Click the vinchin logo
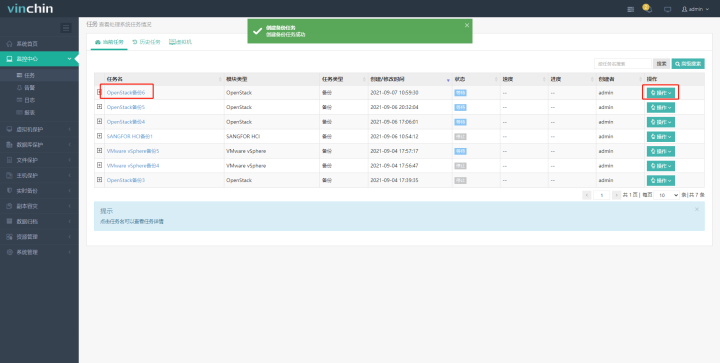The image size is (720, 363). pyautogui.click(x=30, y=8)
